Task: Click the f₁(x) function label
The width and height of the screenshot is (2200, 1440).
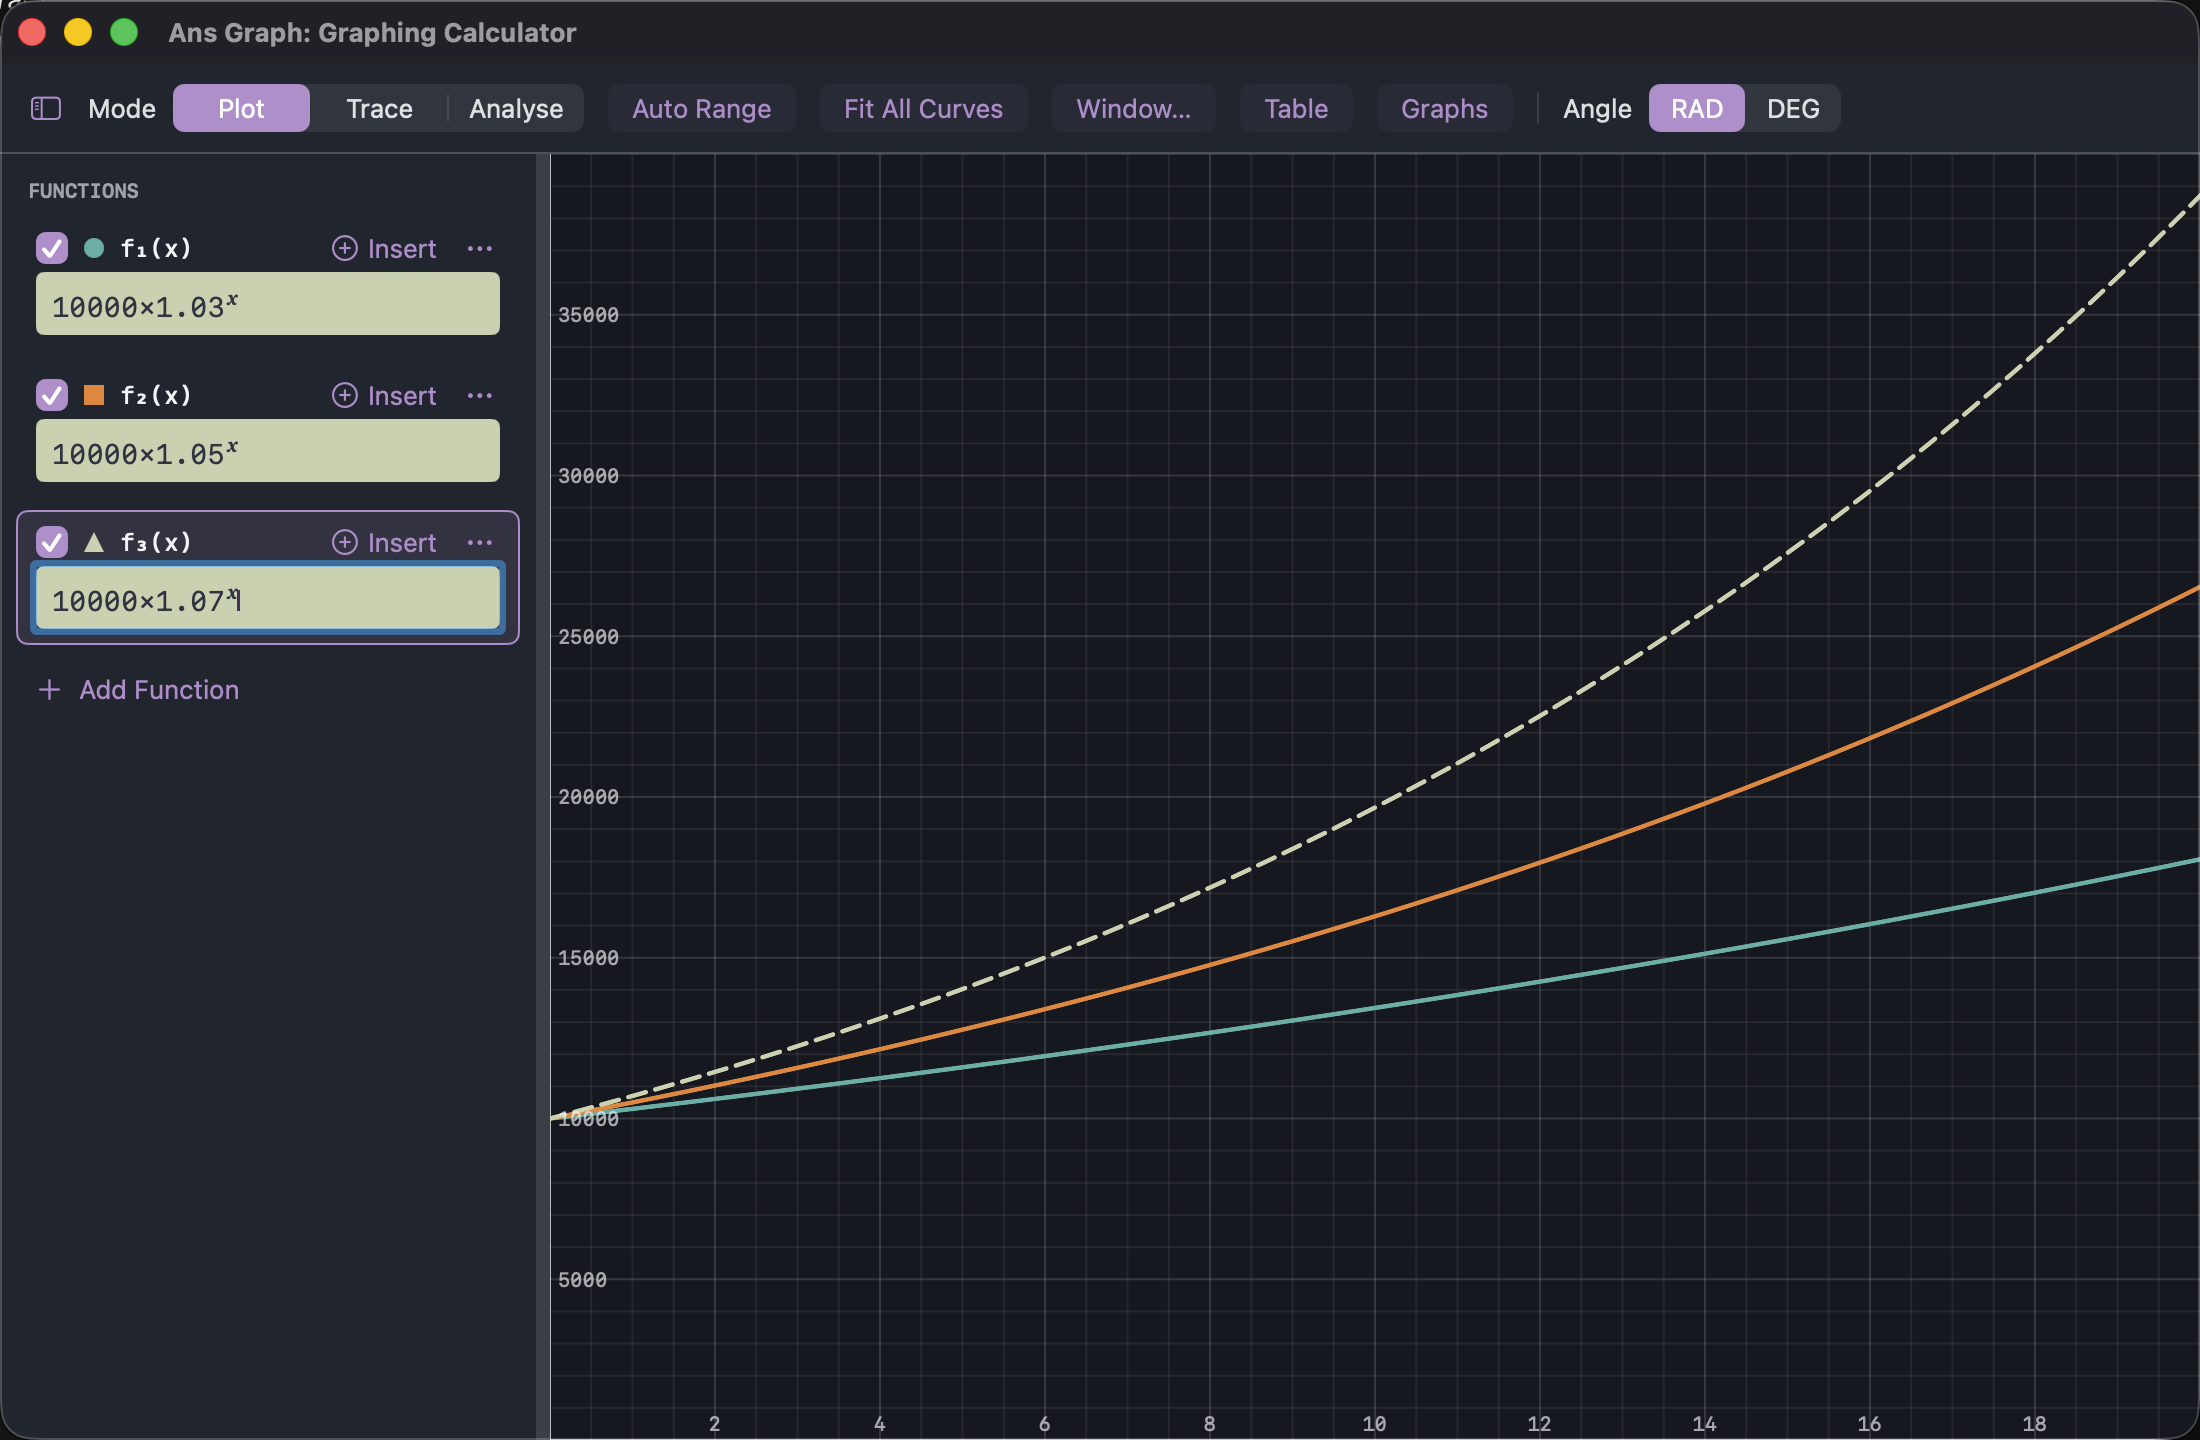Action: (x=156, y=248)
